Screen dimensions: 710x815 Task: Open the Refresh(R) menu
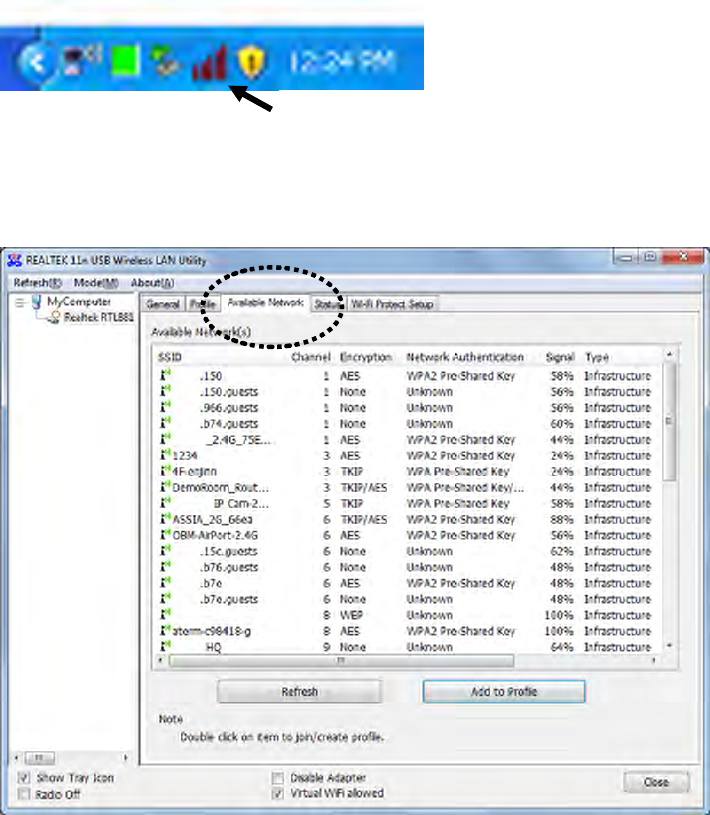click(x=37, y=283)
